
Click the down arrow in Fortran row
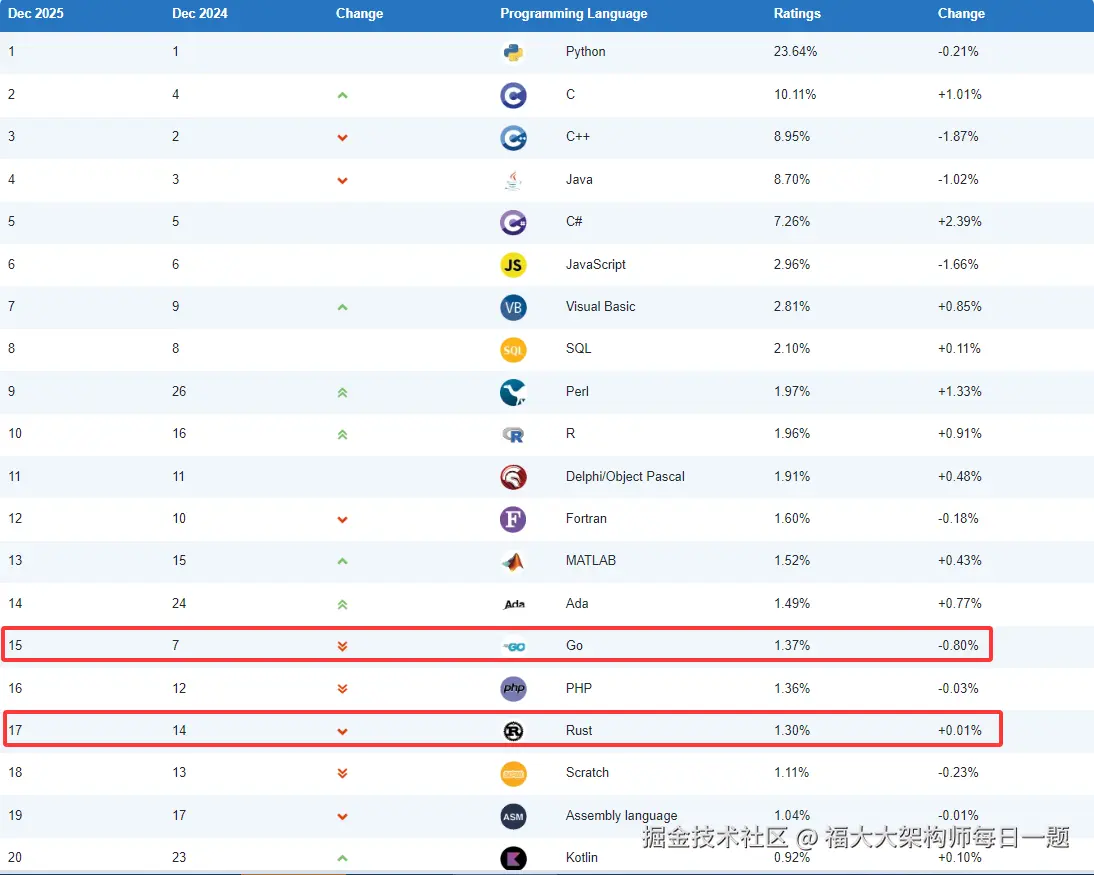pos(342,520)
